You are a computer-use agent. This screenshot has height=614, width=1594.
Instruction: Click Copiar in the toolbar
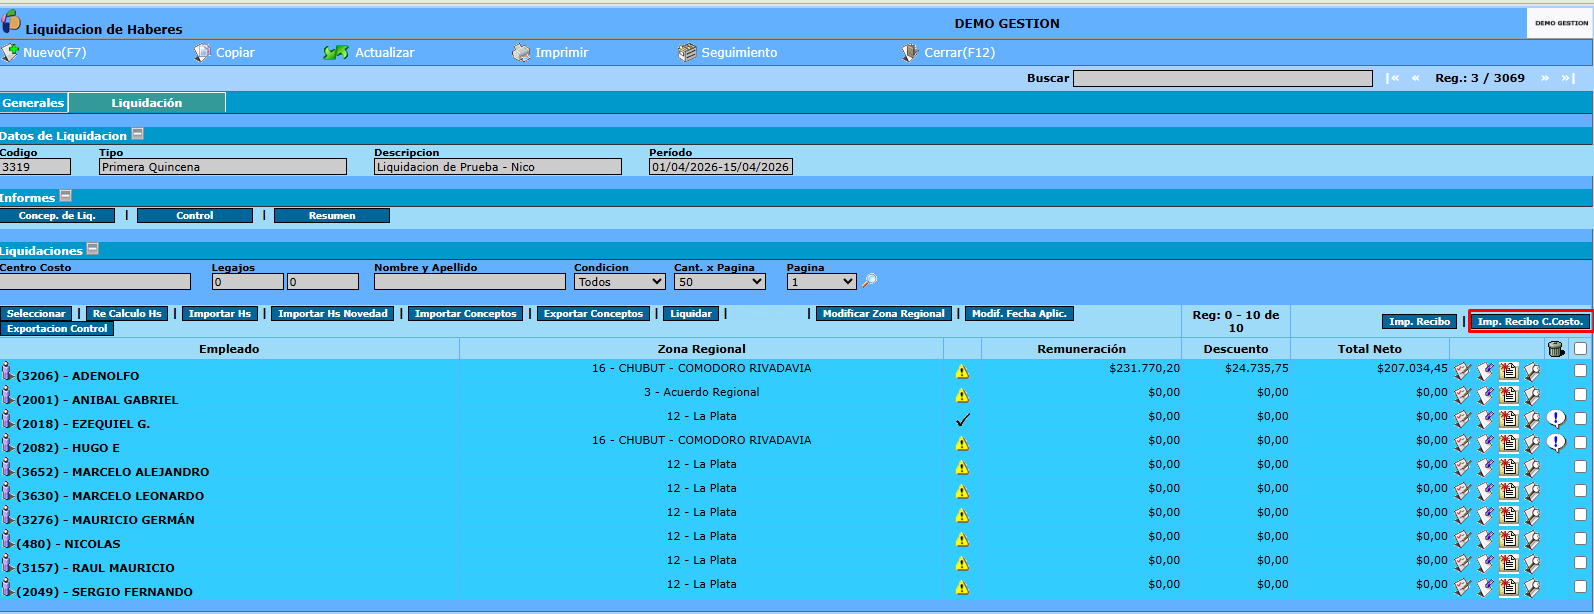(x=225, y=53)
